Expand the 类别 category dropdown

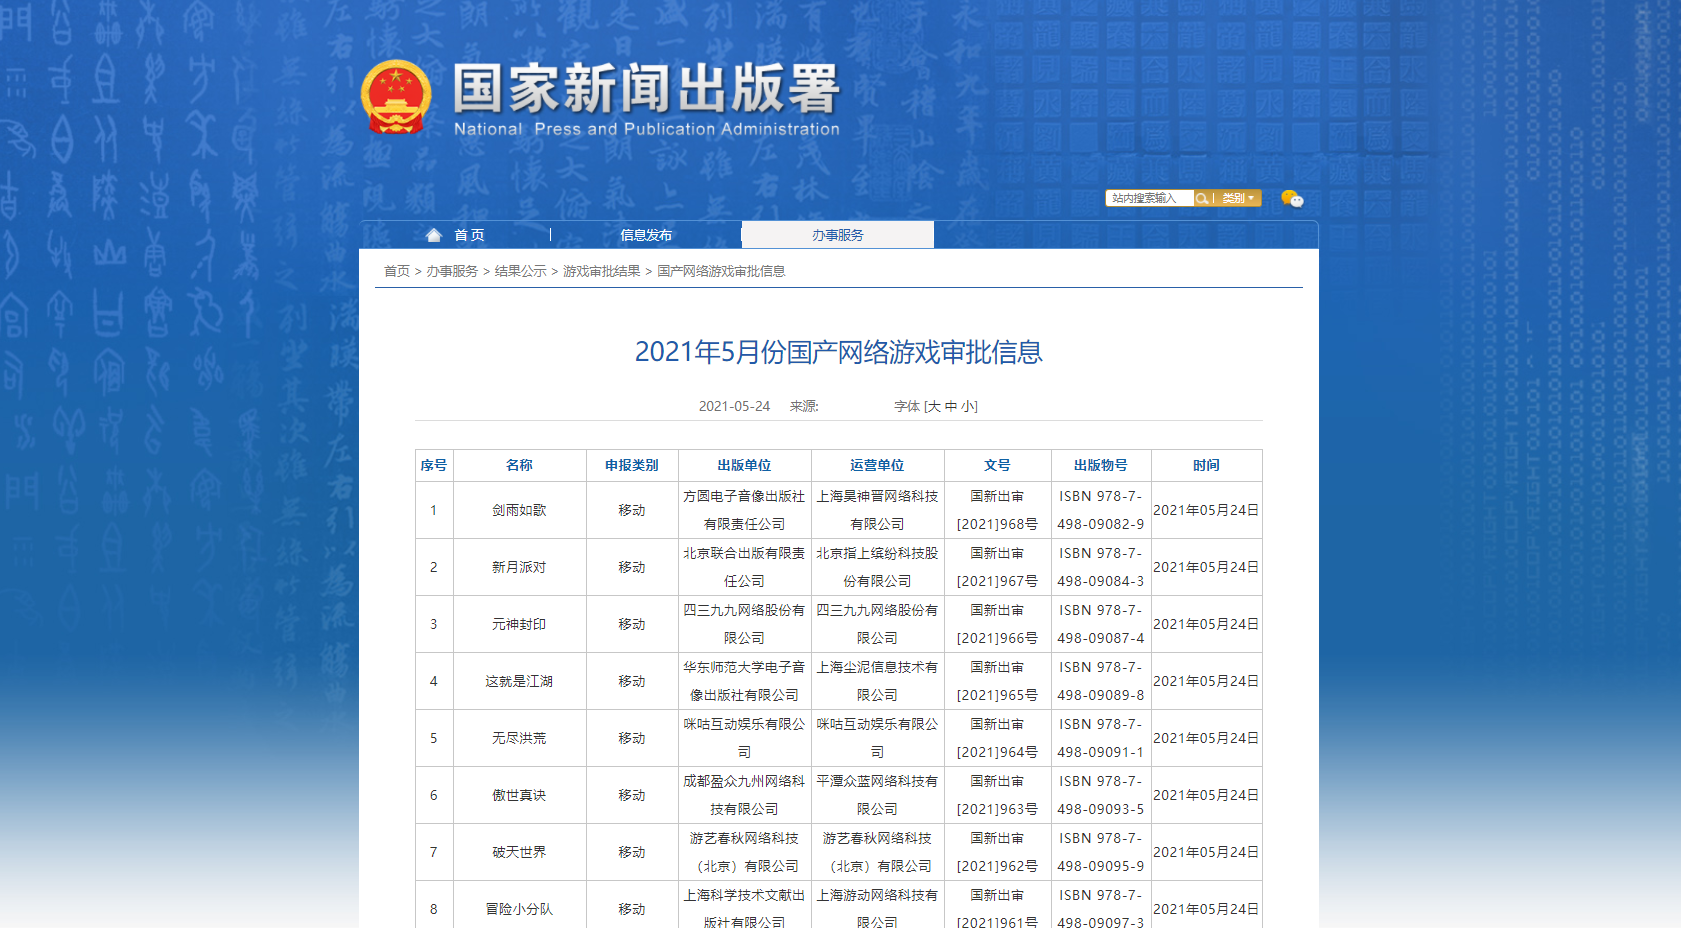point(1238,199)
